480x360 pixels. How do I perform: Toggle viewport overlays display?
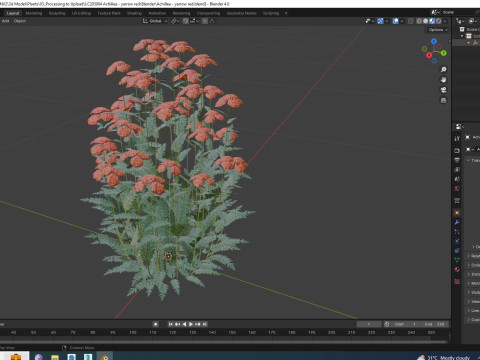pos(396,21)
